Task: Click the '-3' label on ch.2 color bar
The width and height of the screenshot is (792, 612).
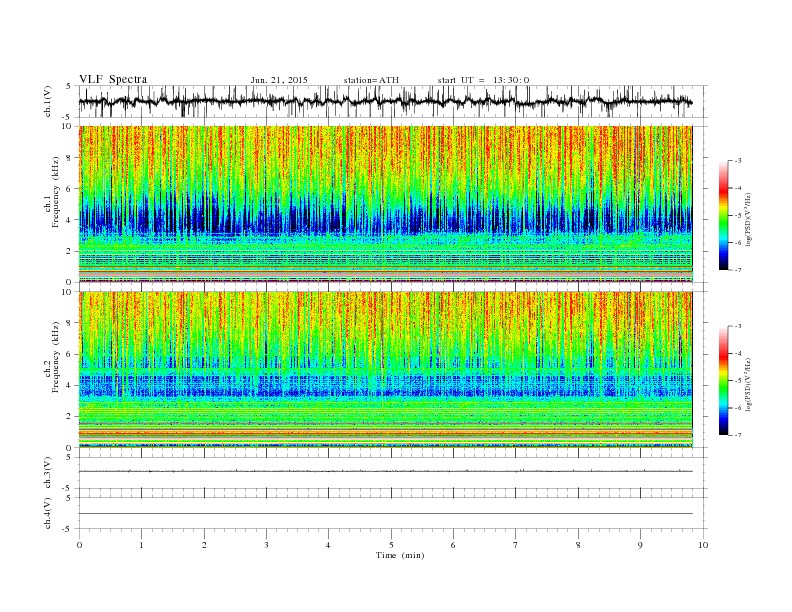Action: pyautogui.click(x=737, y=326)
